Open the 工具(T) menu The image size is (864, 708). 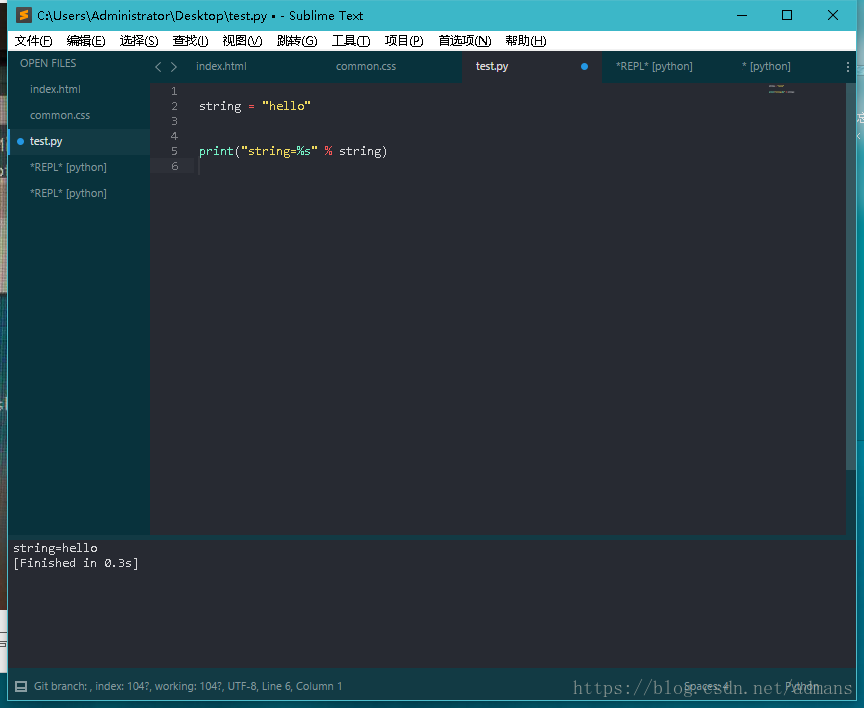(350, 41)
